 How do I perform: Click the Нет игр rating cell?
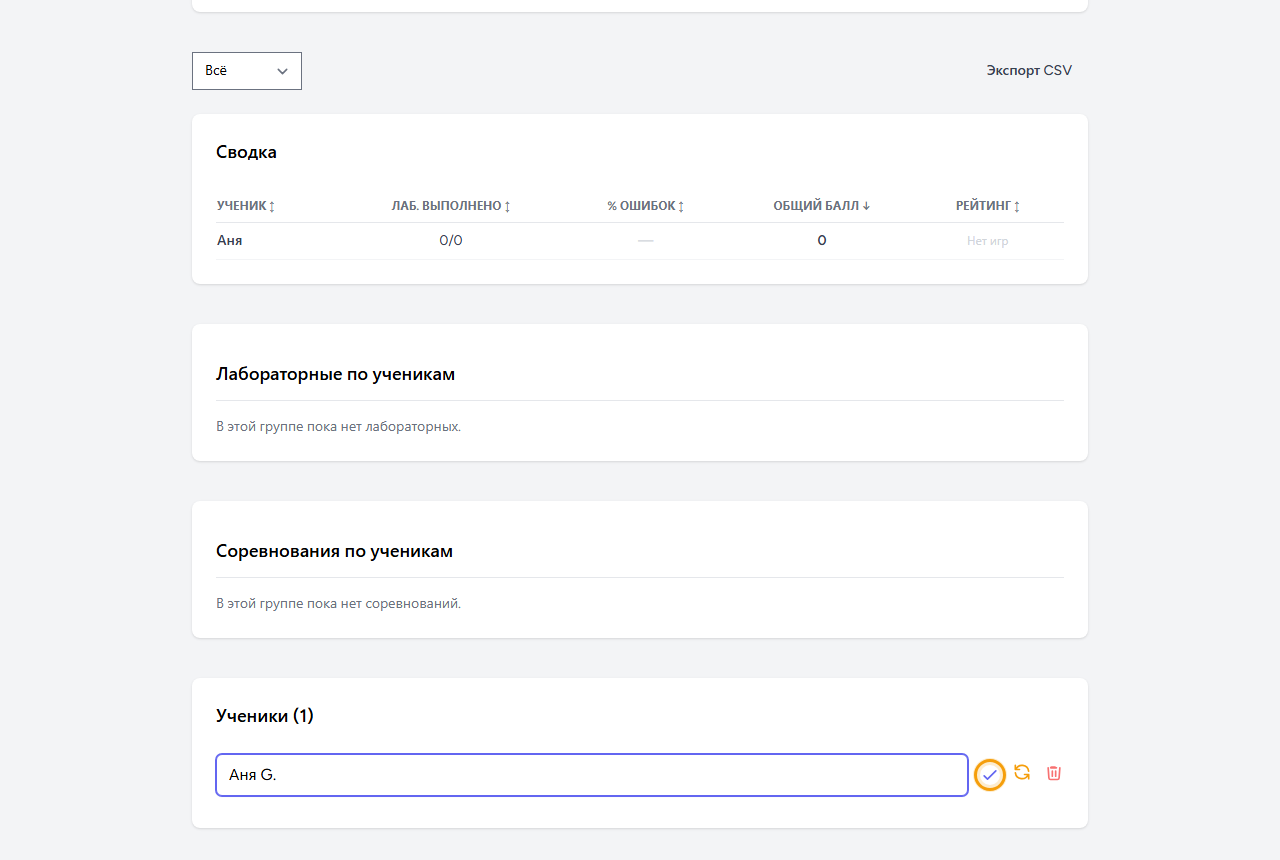(988, 241)
